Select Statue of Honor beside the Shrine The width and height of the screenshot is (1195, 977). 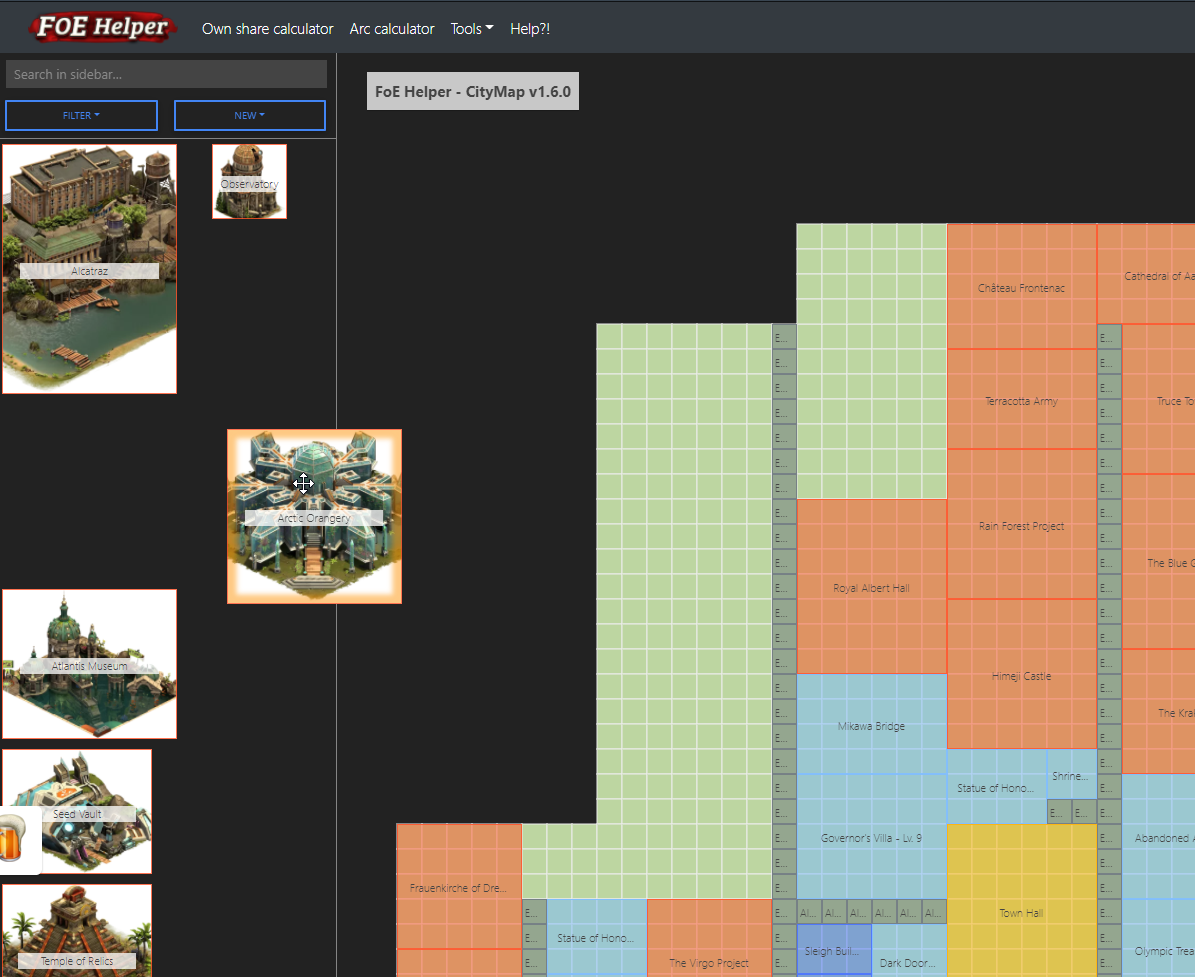996,786
